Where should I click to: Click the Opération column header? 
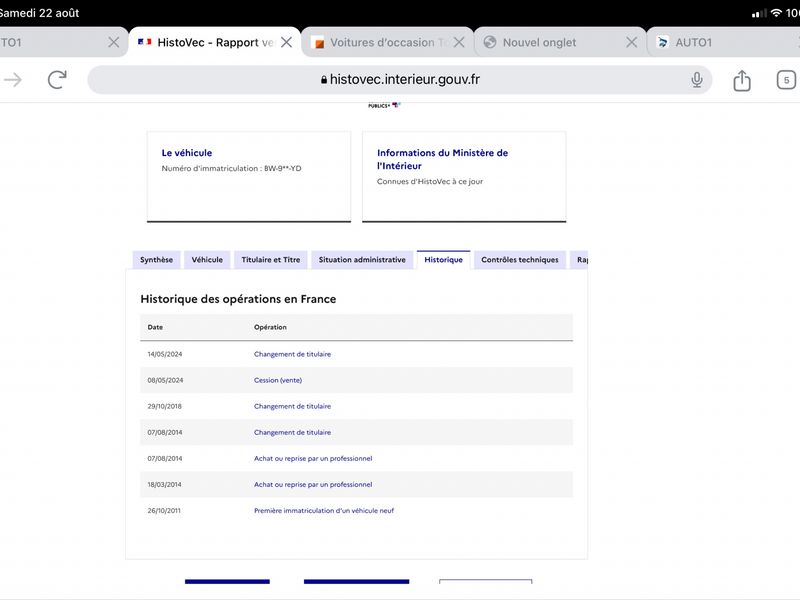pyautogui.click(x=270, y=327)
